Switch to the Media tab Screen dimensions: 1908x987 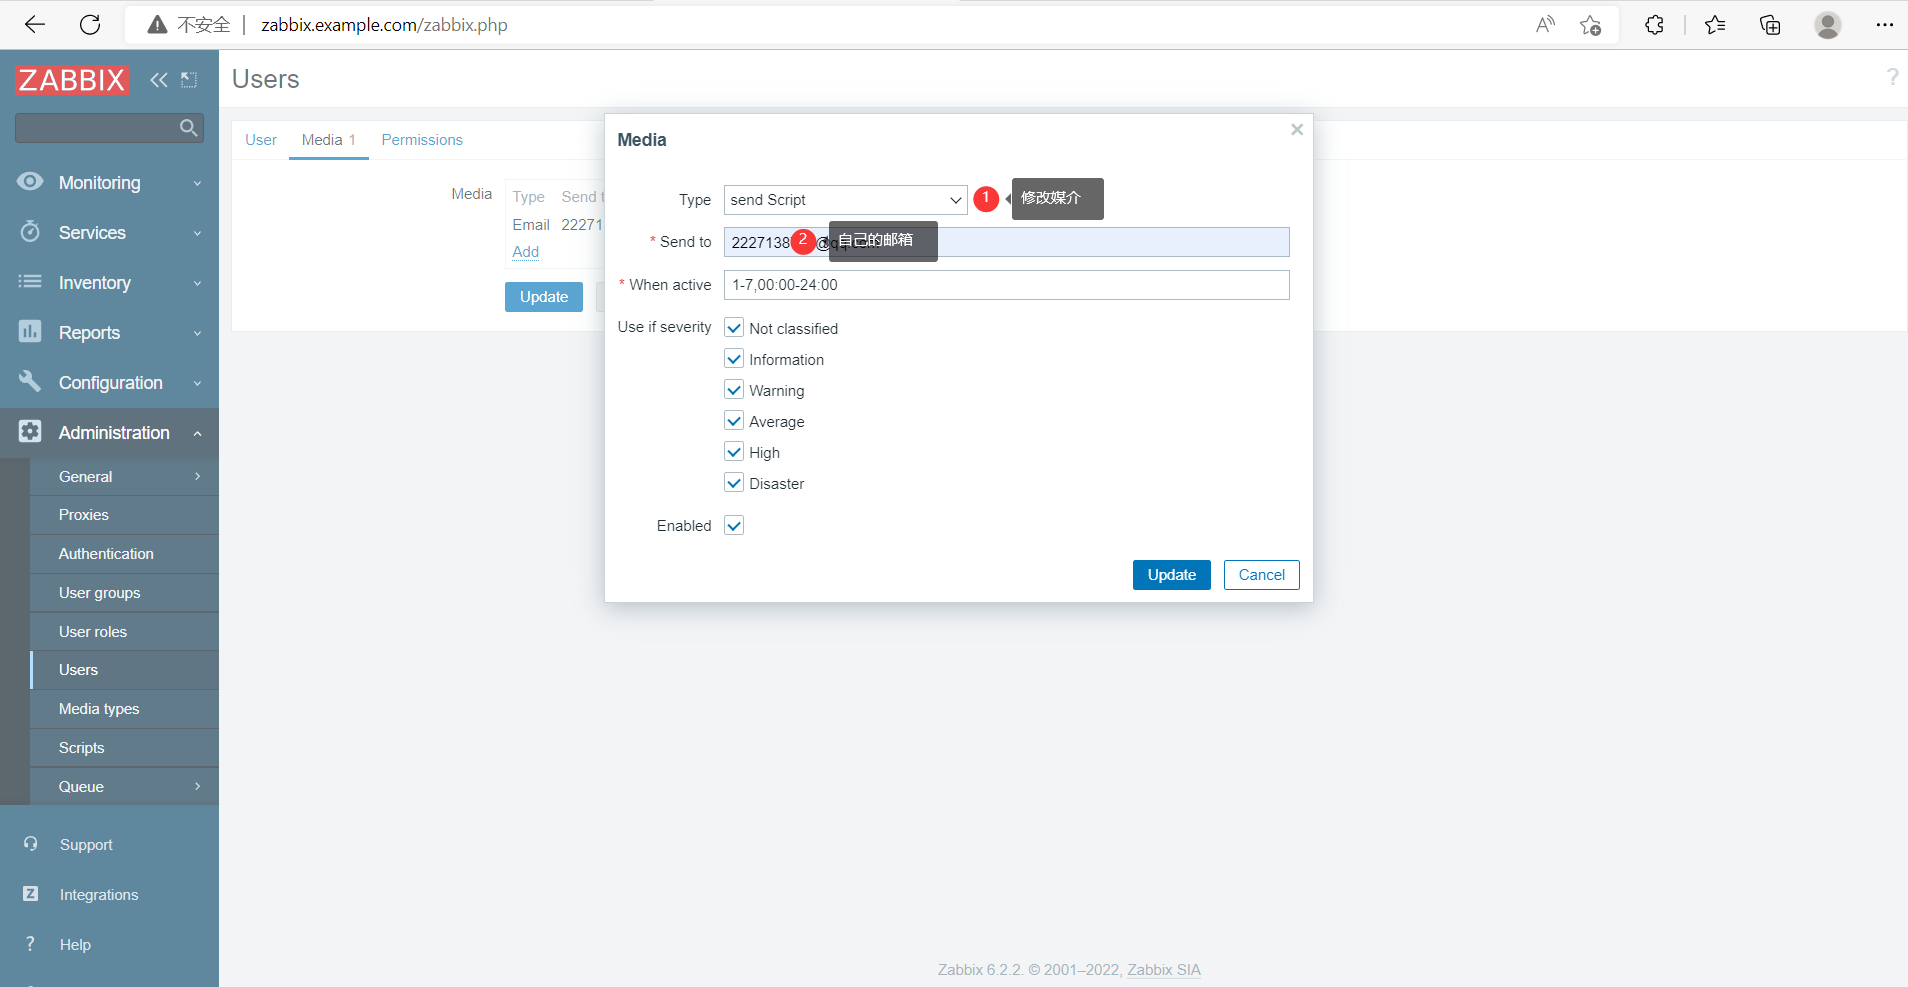329,140
